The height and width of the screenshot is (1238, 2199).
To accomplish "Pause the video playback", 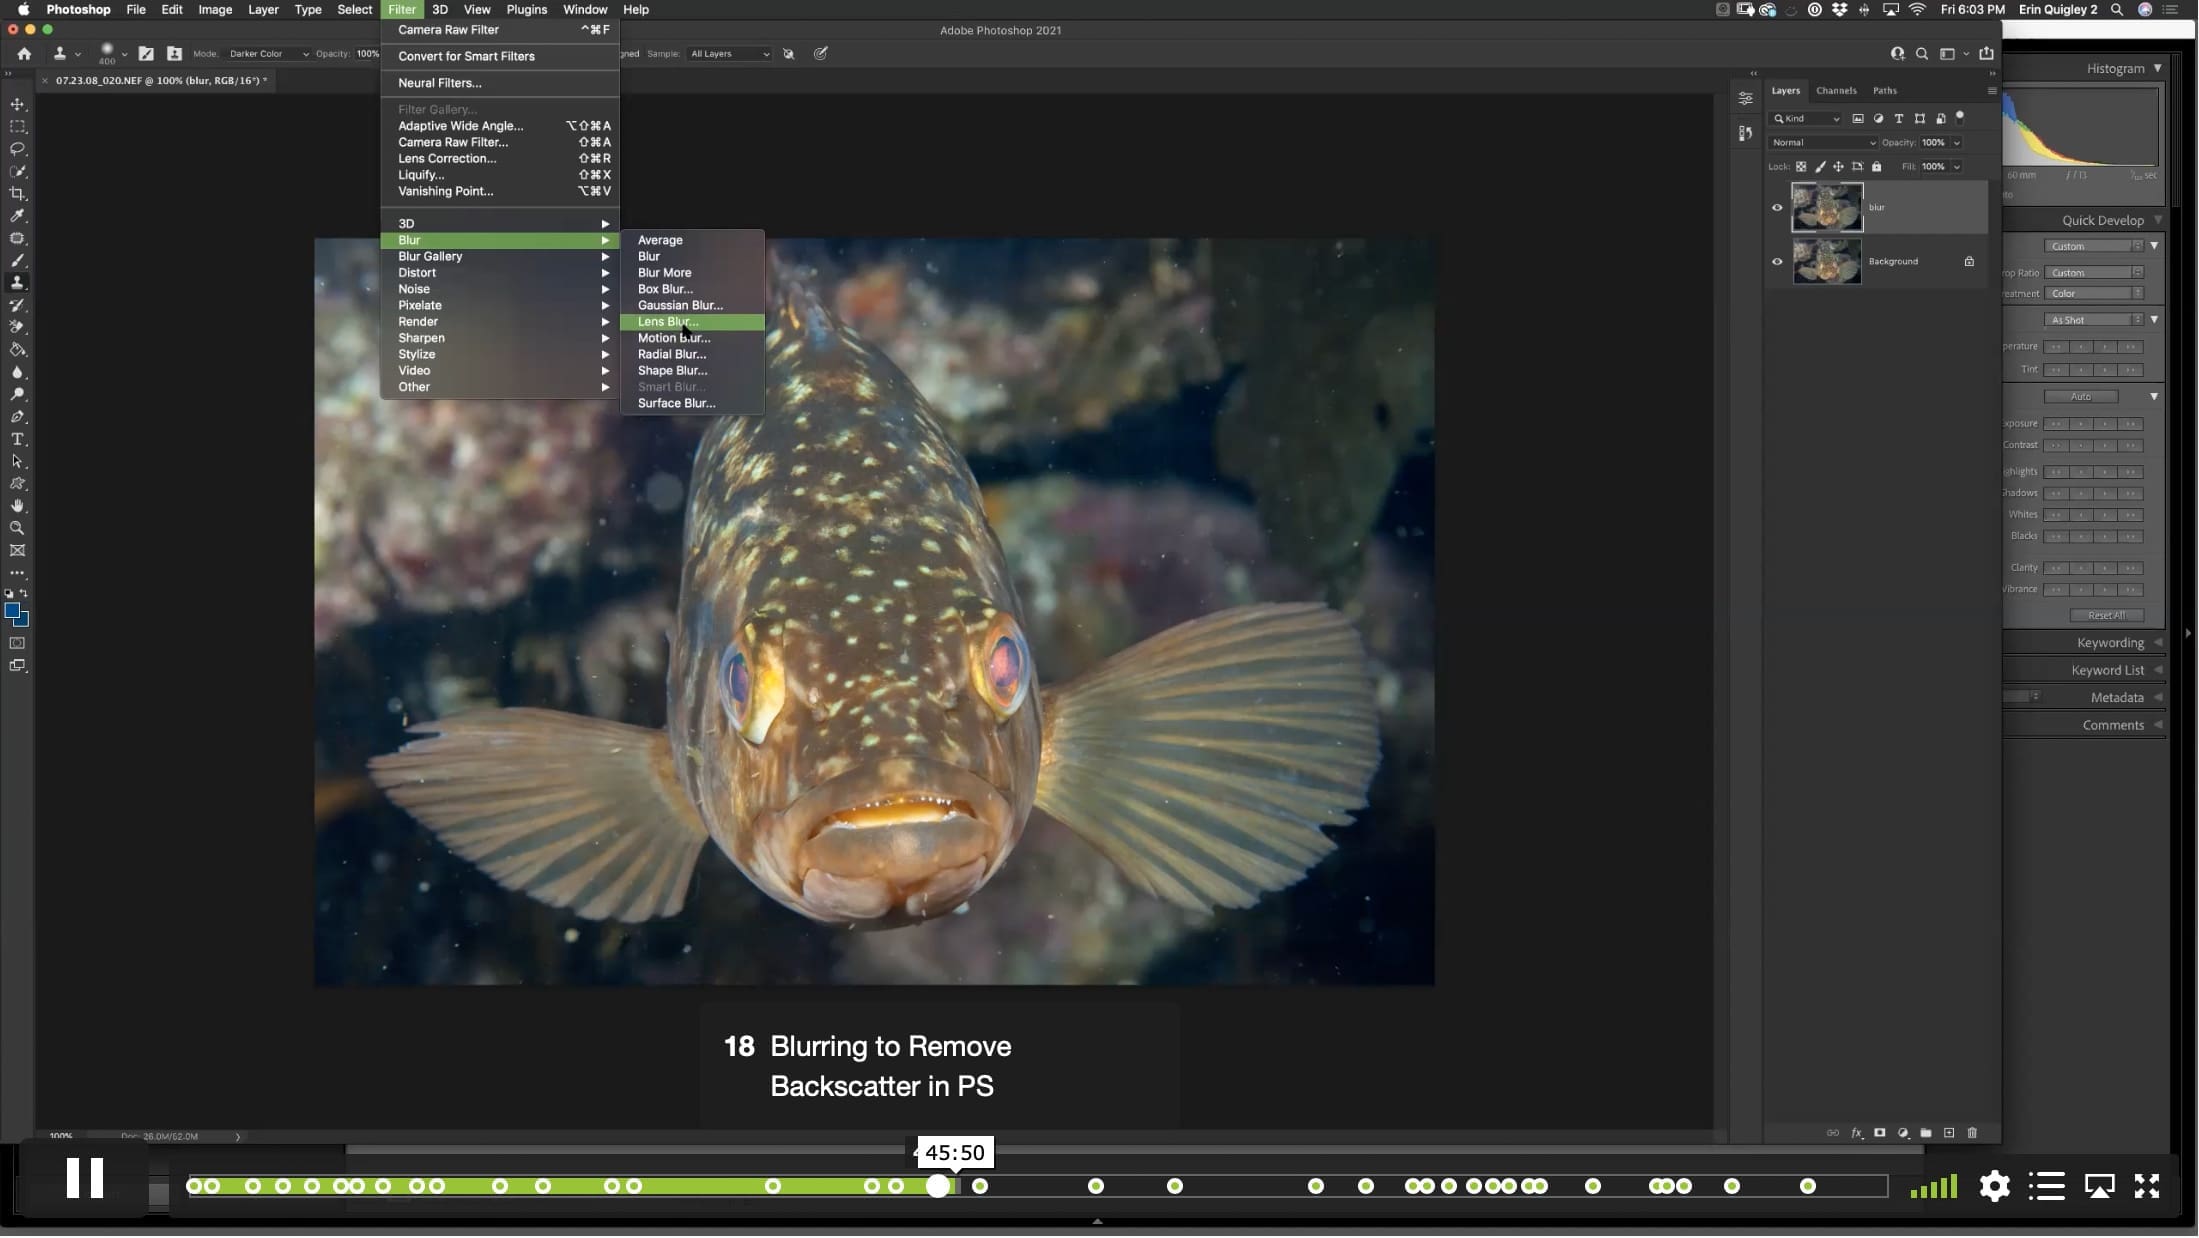I will coord(85,1179).
